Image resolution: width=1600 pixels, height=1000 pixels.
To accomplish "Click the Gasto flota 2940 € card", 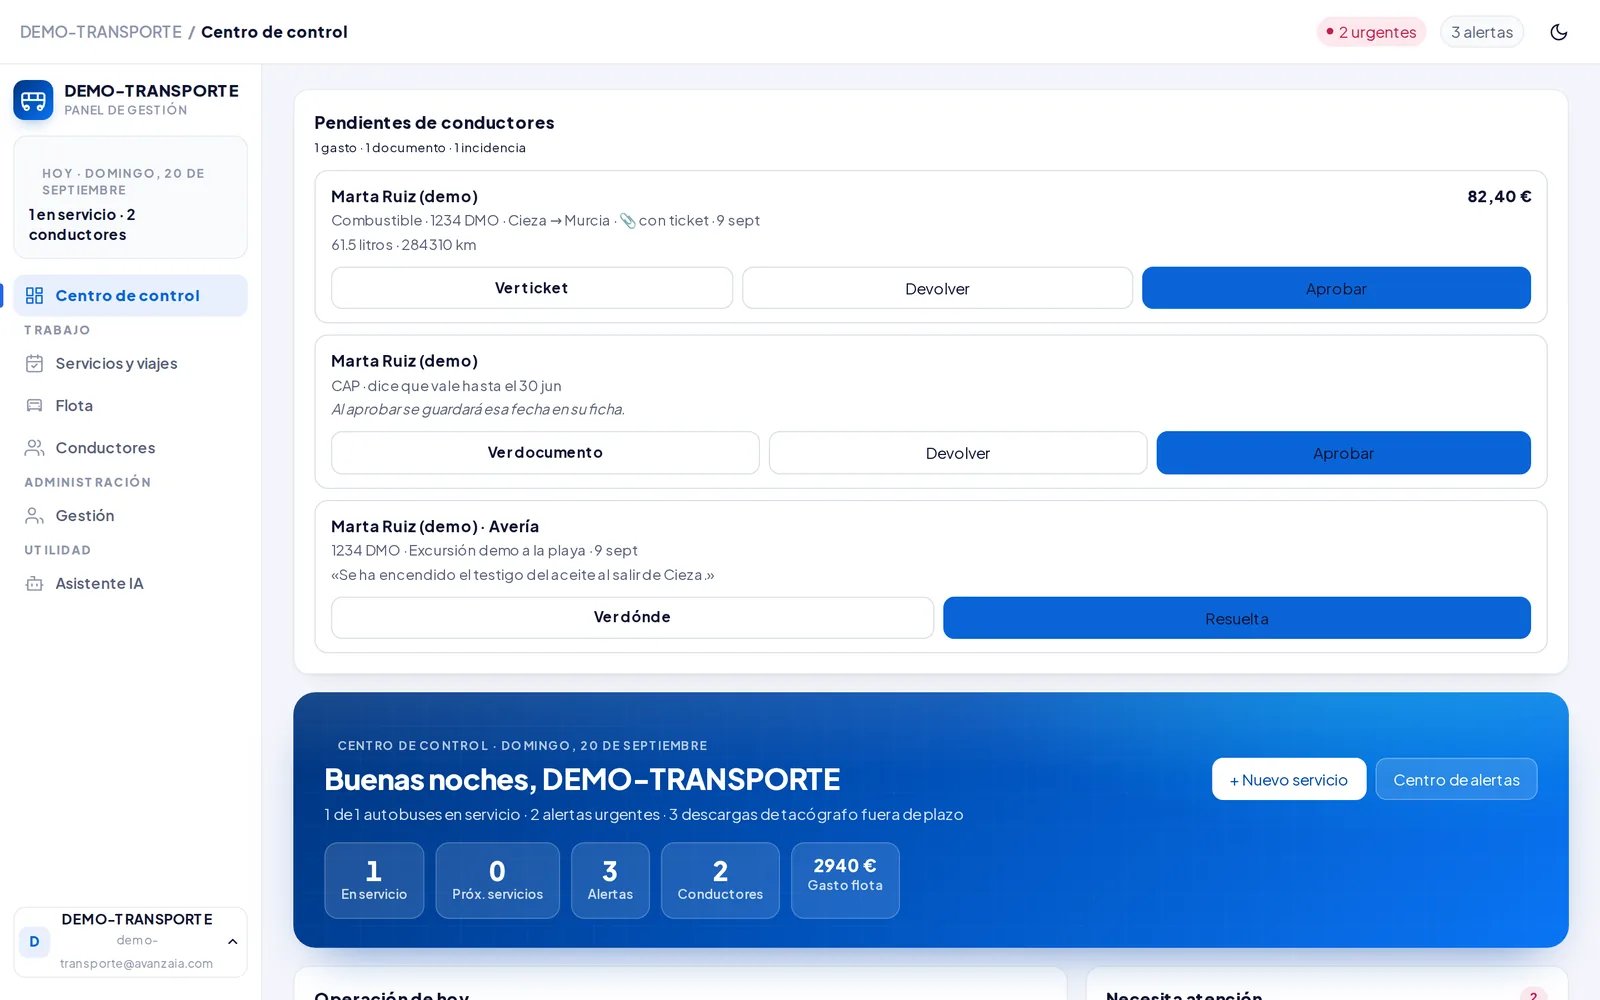I will (845, 880).
